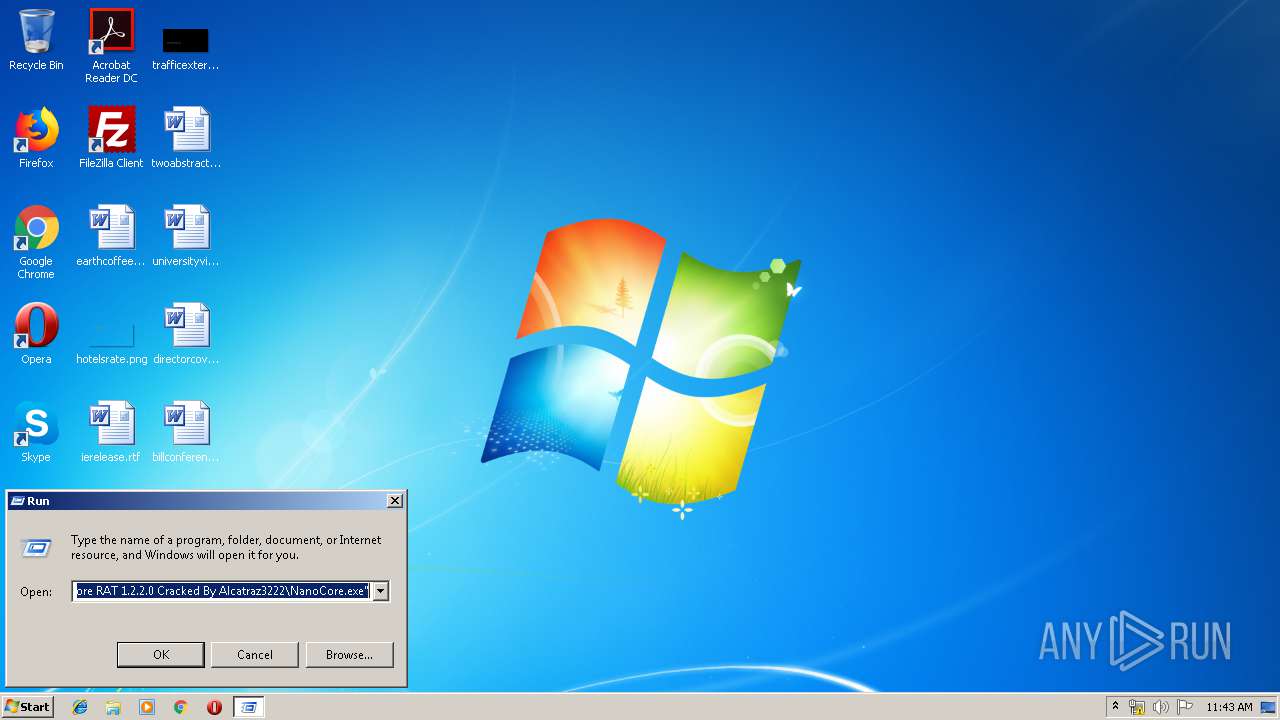Image resolution: width=1280 pixels, height=720 pixels.
Task: Click the Run dialog taskbar button
Action: click(x=249, y=707)
